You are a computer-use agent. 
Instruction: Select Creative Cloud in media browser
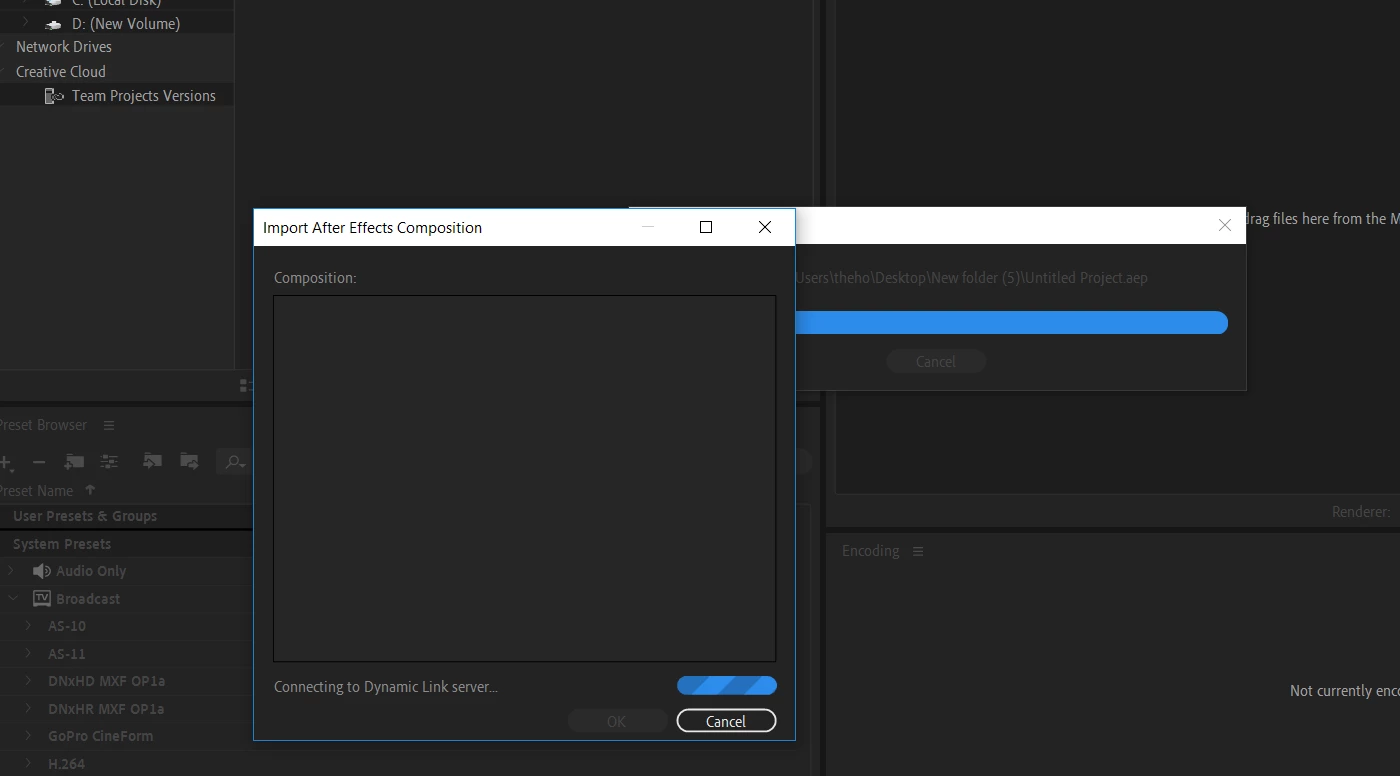click(61, 72)
